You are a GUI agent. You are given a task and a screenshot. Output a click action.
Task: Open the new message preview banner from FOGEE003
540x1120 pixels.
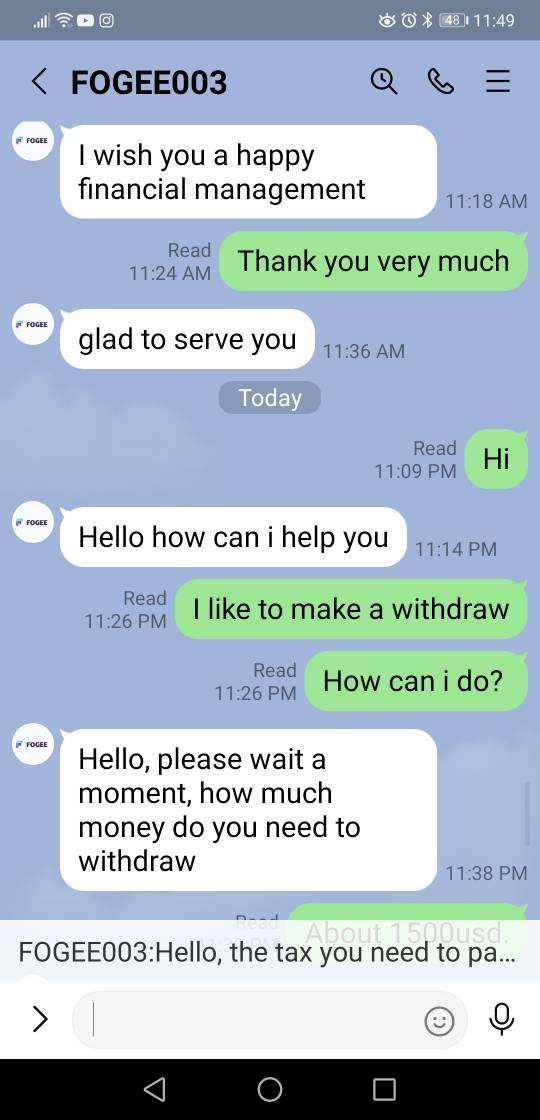pos(270,951)
